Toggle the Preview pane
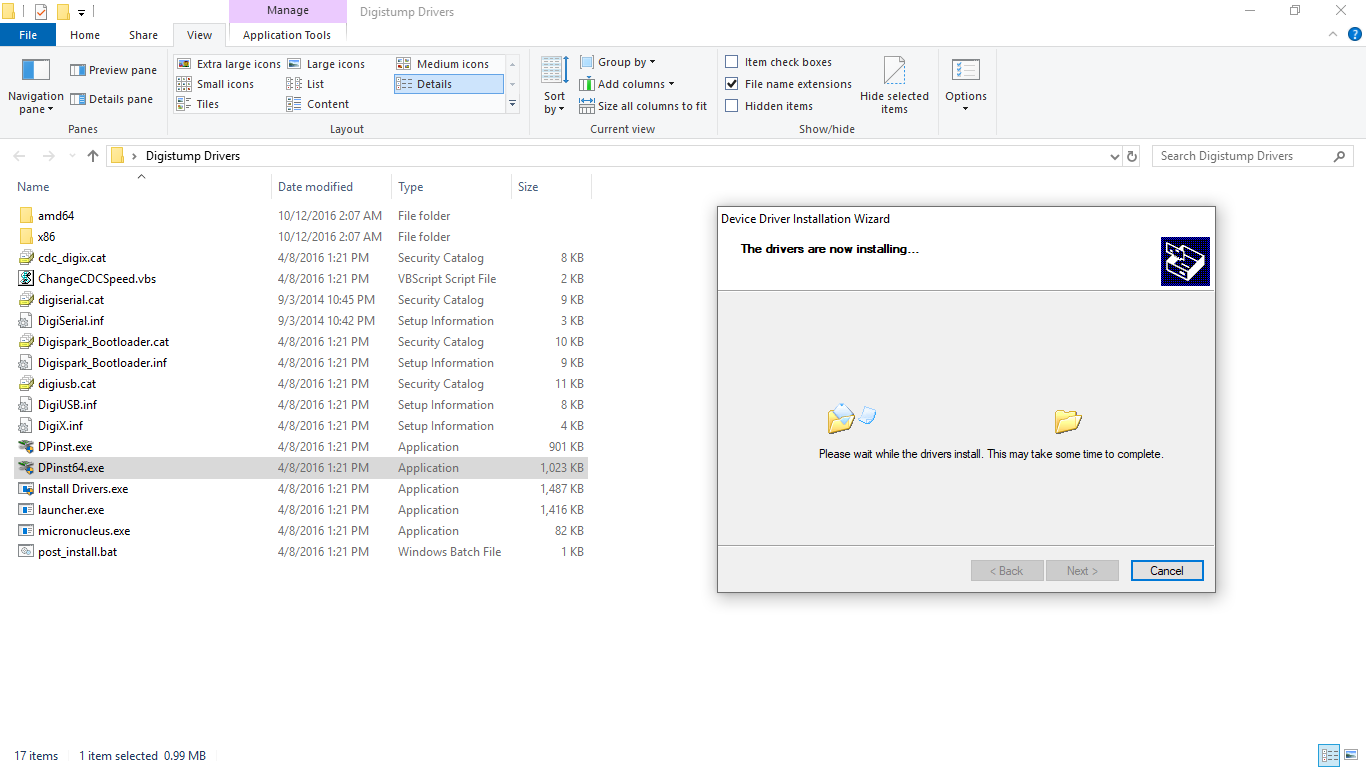 [x=113, y=70]
